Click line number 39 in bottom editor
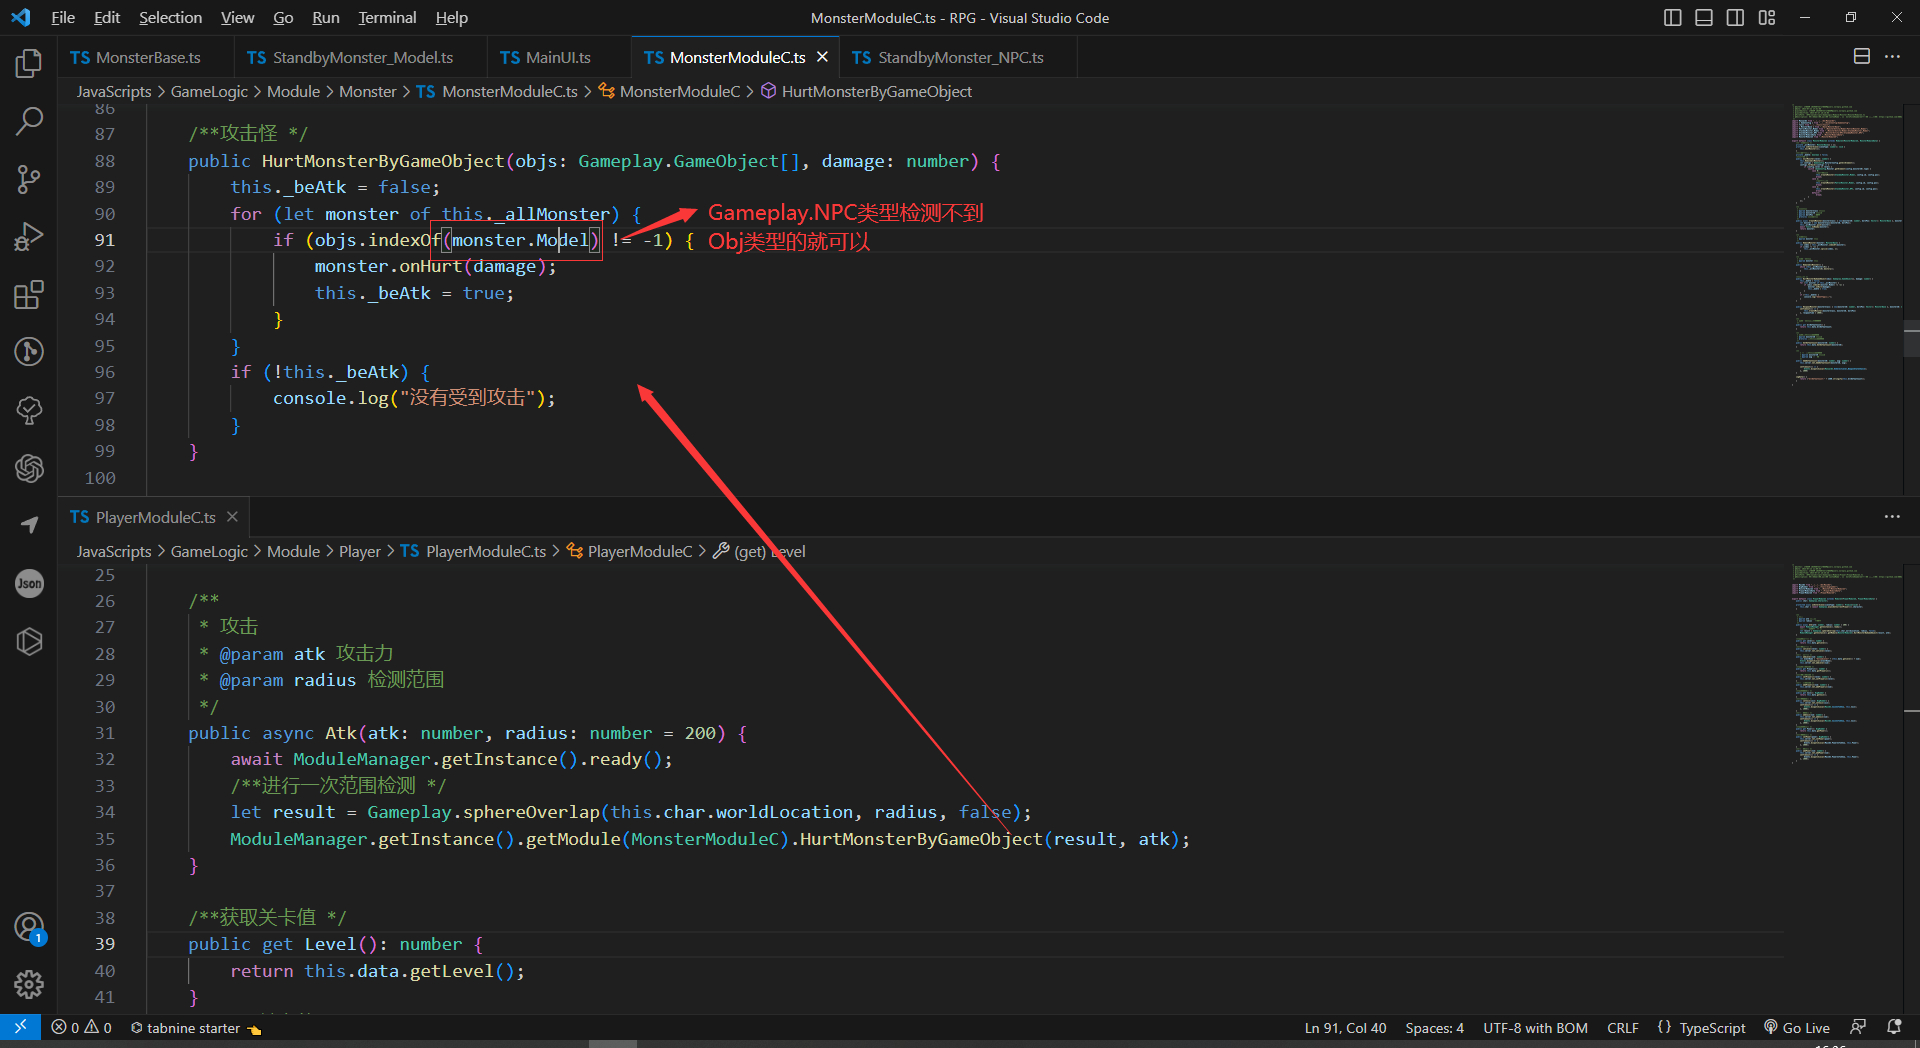Screen dimensions: 1920x1048 [104, 944]
